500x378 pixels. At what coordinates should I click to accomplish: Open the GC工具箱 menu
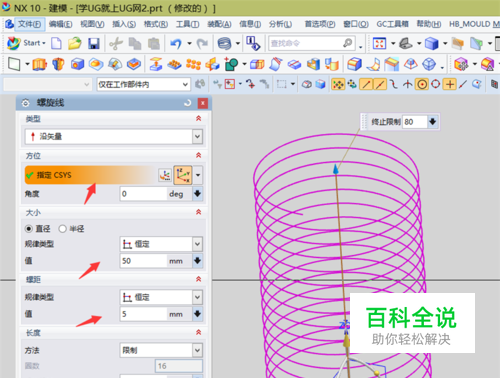point(392,24)
